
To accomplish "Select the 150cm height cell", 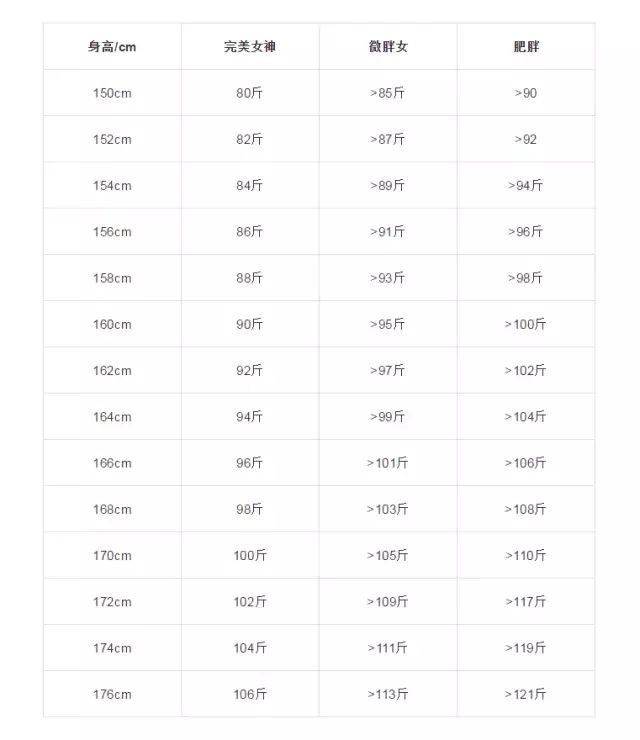I will (112, 93).
